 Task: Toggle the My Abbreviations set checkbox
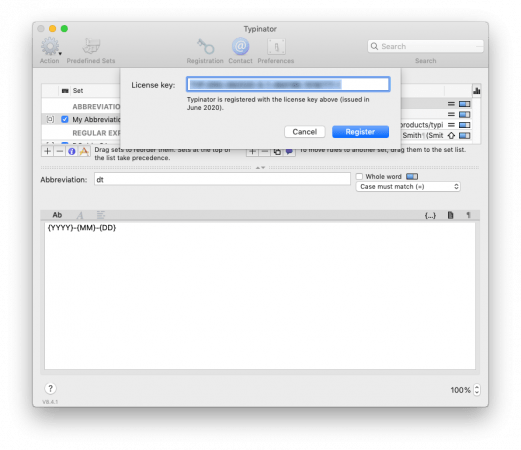click(65, 119)
